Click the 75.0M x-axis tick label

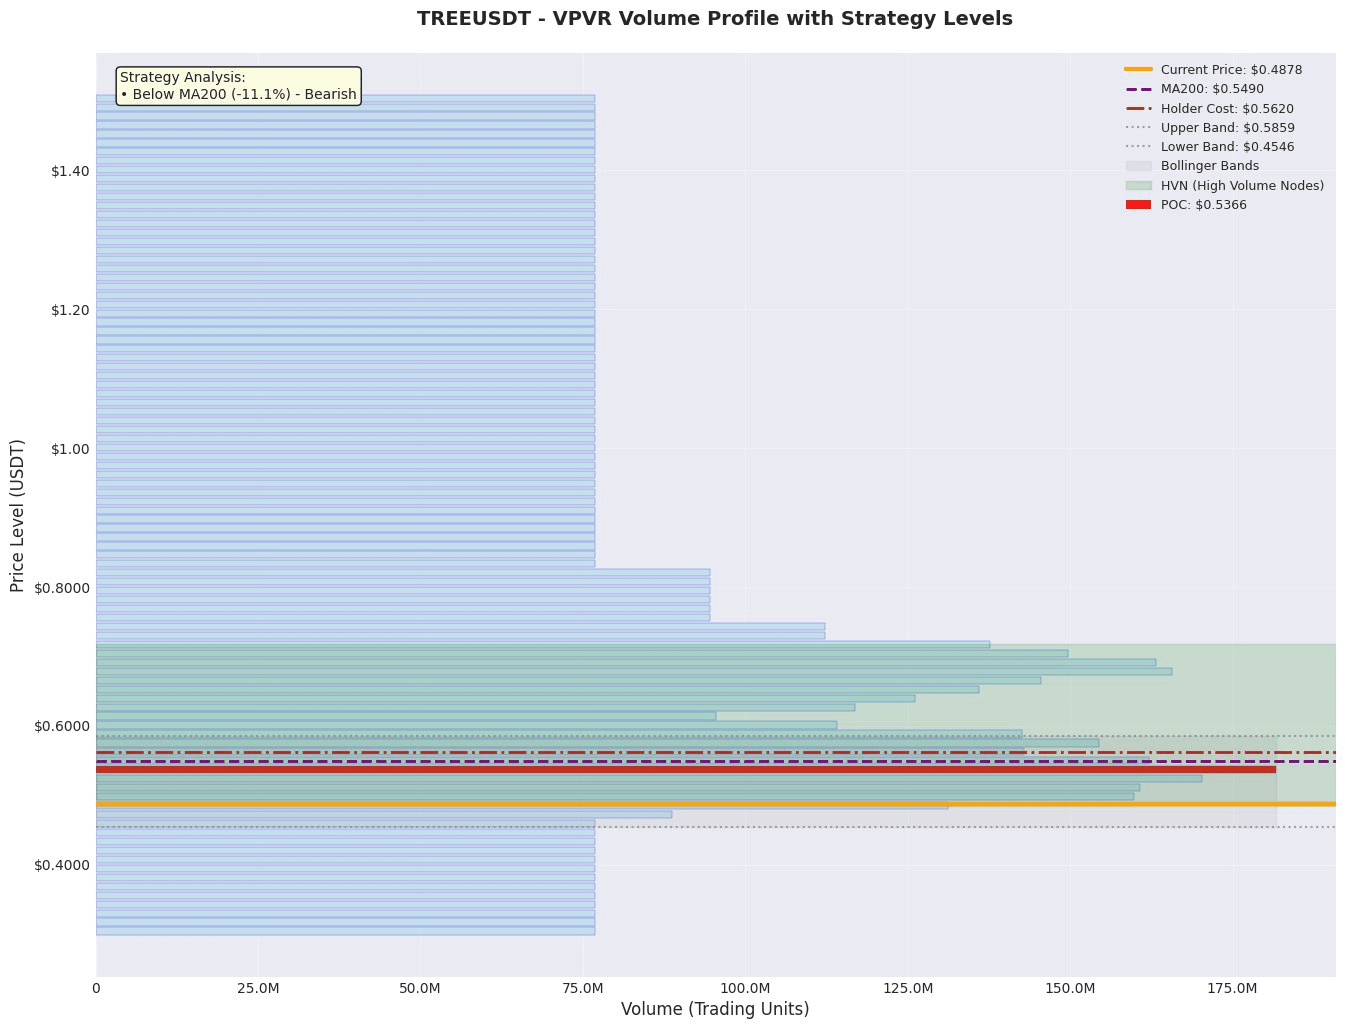(583, 988)
